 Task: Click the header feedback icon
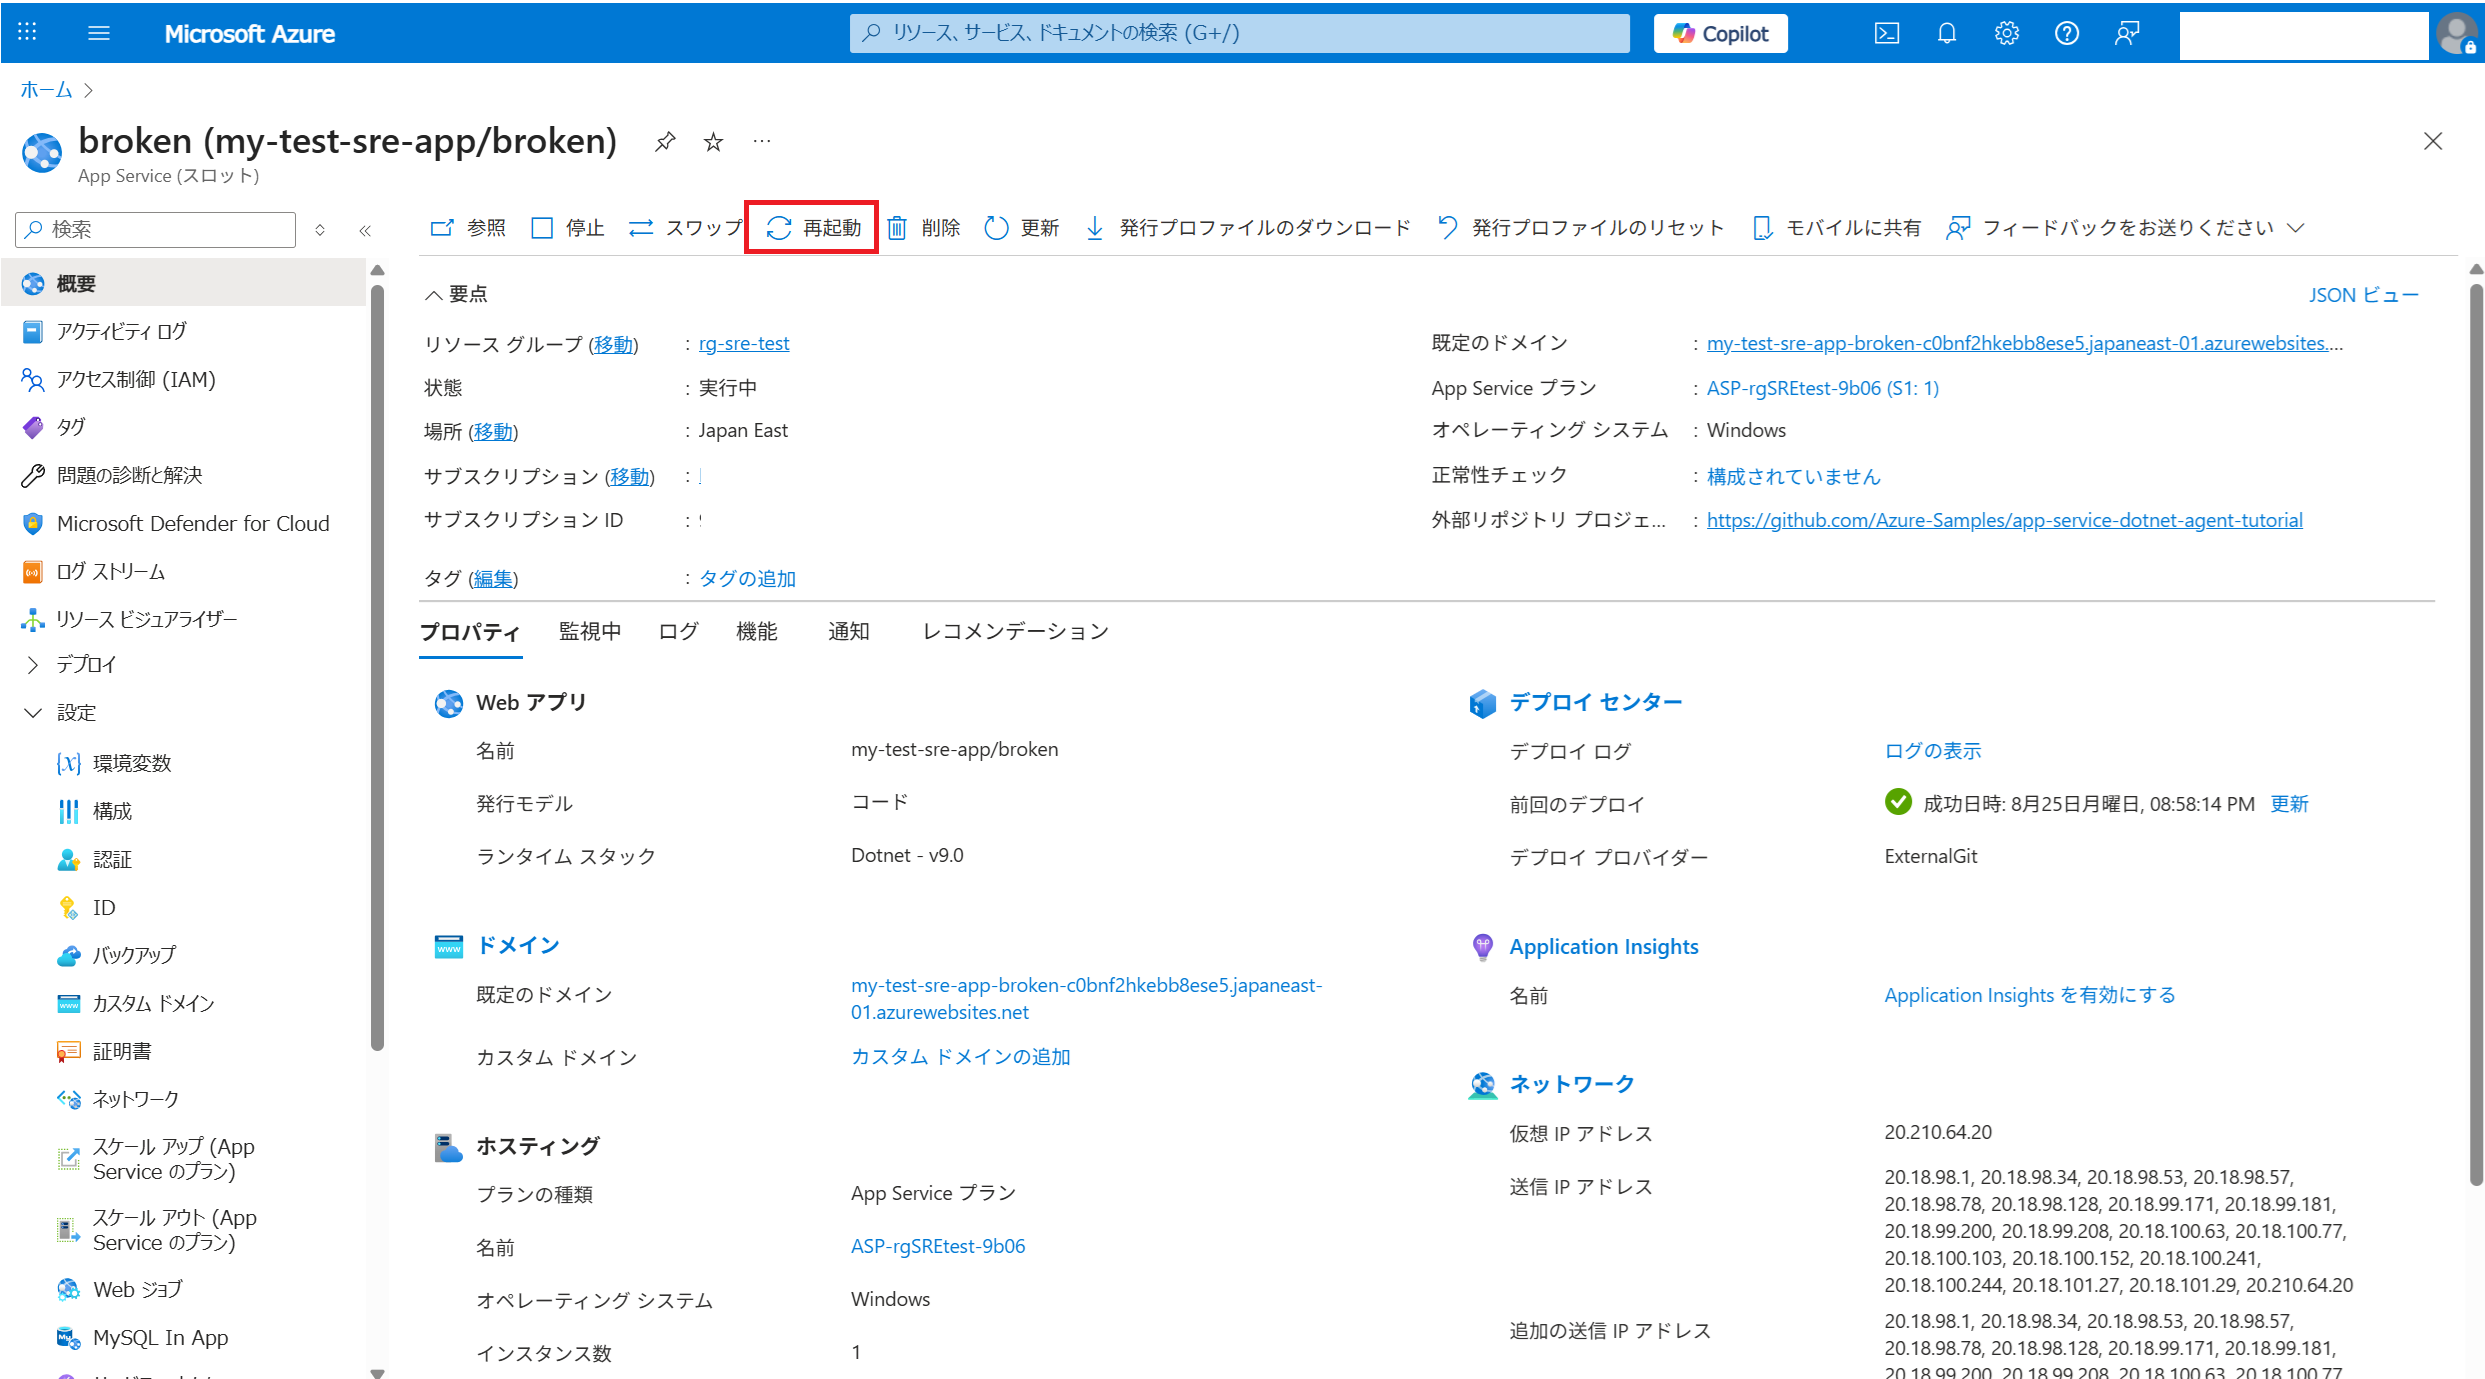(x=2127, y=33)
